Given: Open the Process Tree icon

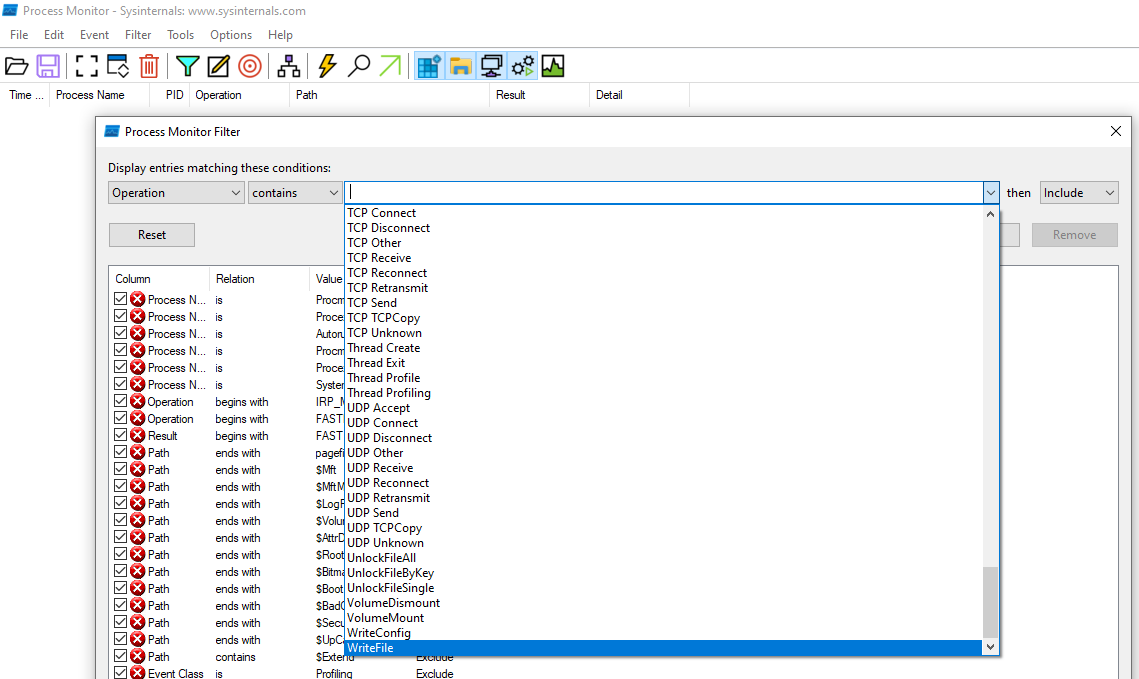Looking at the screenshot, I should 289,67.
